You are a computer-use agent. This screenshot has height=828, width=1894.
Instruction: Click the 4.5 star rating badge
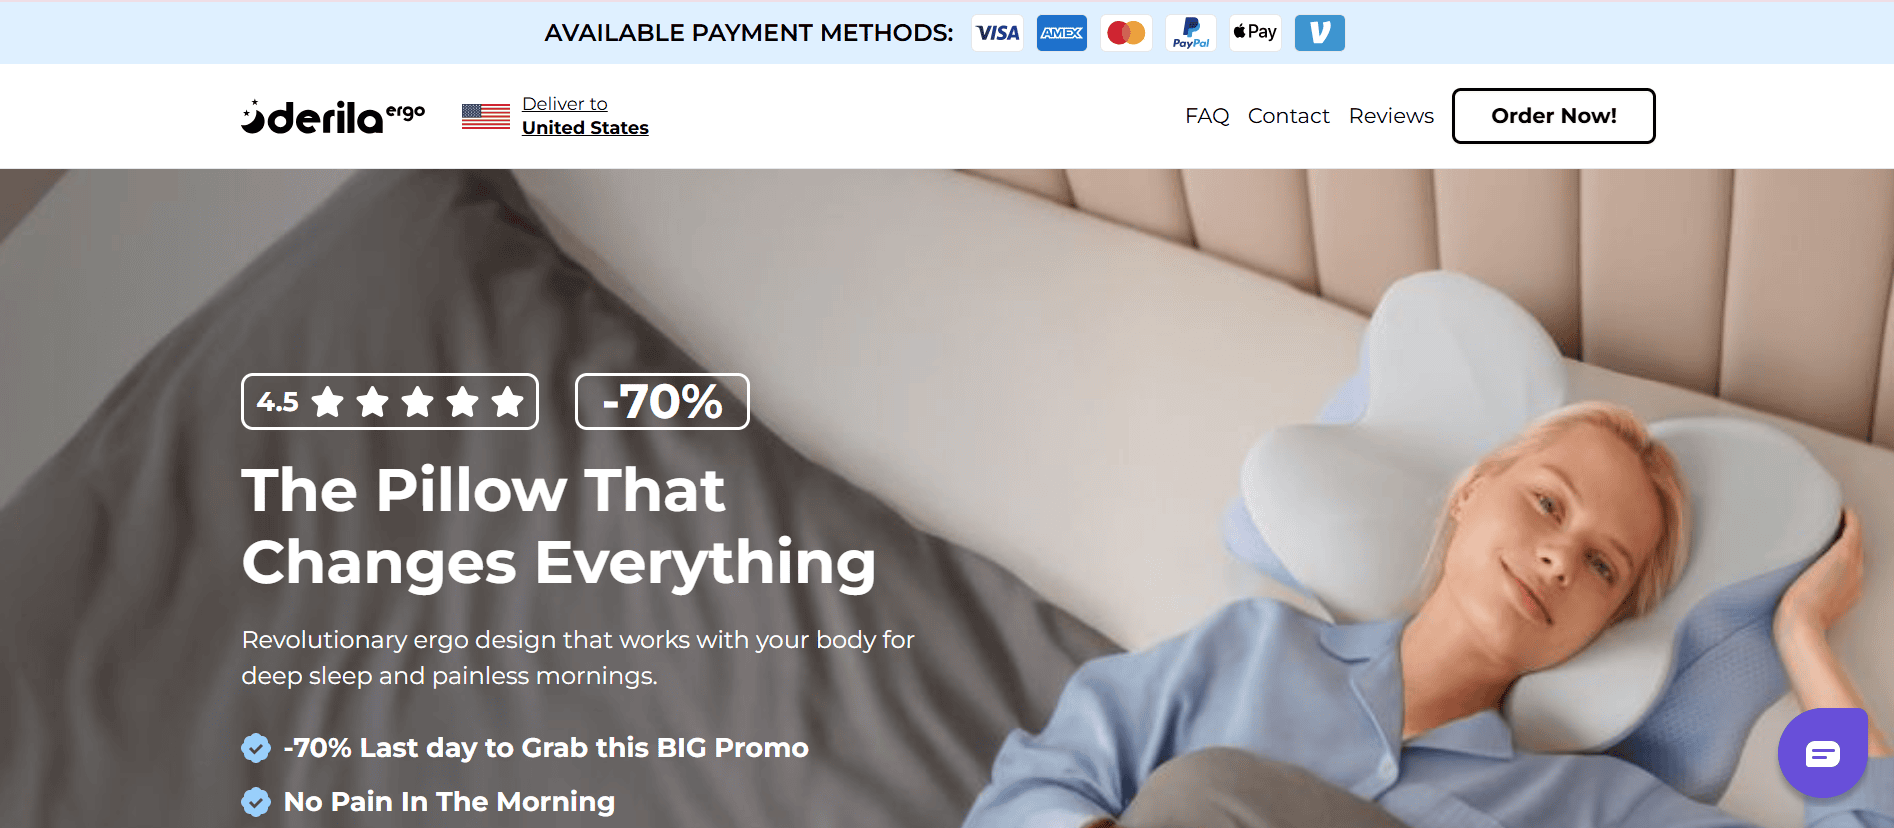click(390, 402)
